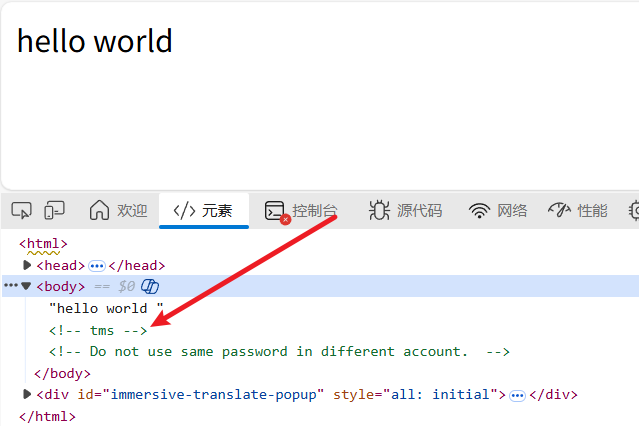Screen dimensions: 639x426
Task: Open the 欢迎 (Welcome) tab
Action: [x=118, y=210]
